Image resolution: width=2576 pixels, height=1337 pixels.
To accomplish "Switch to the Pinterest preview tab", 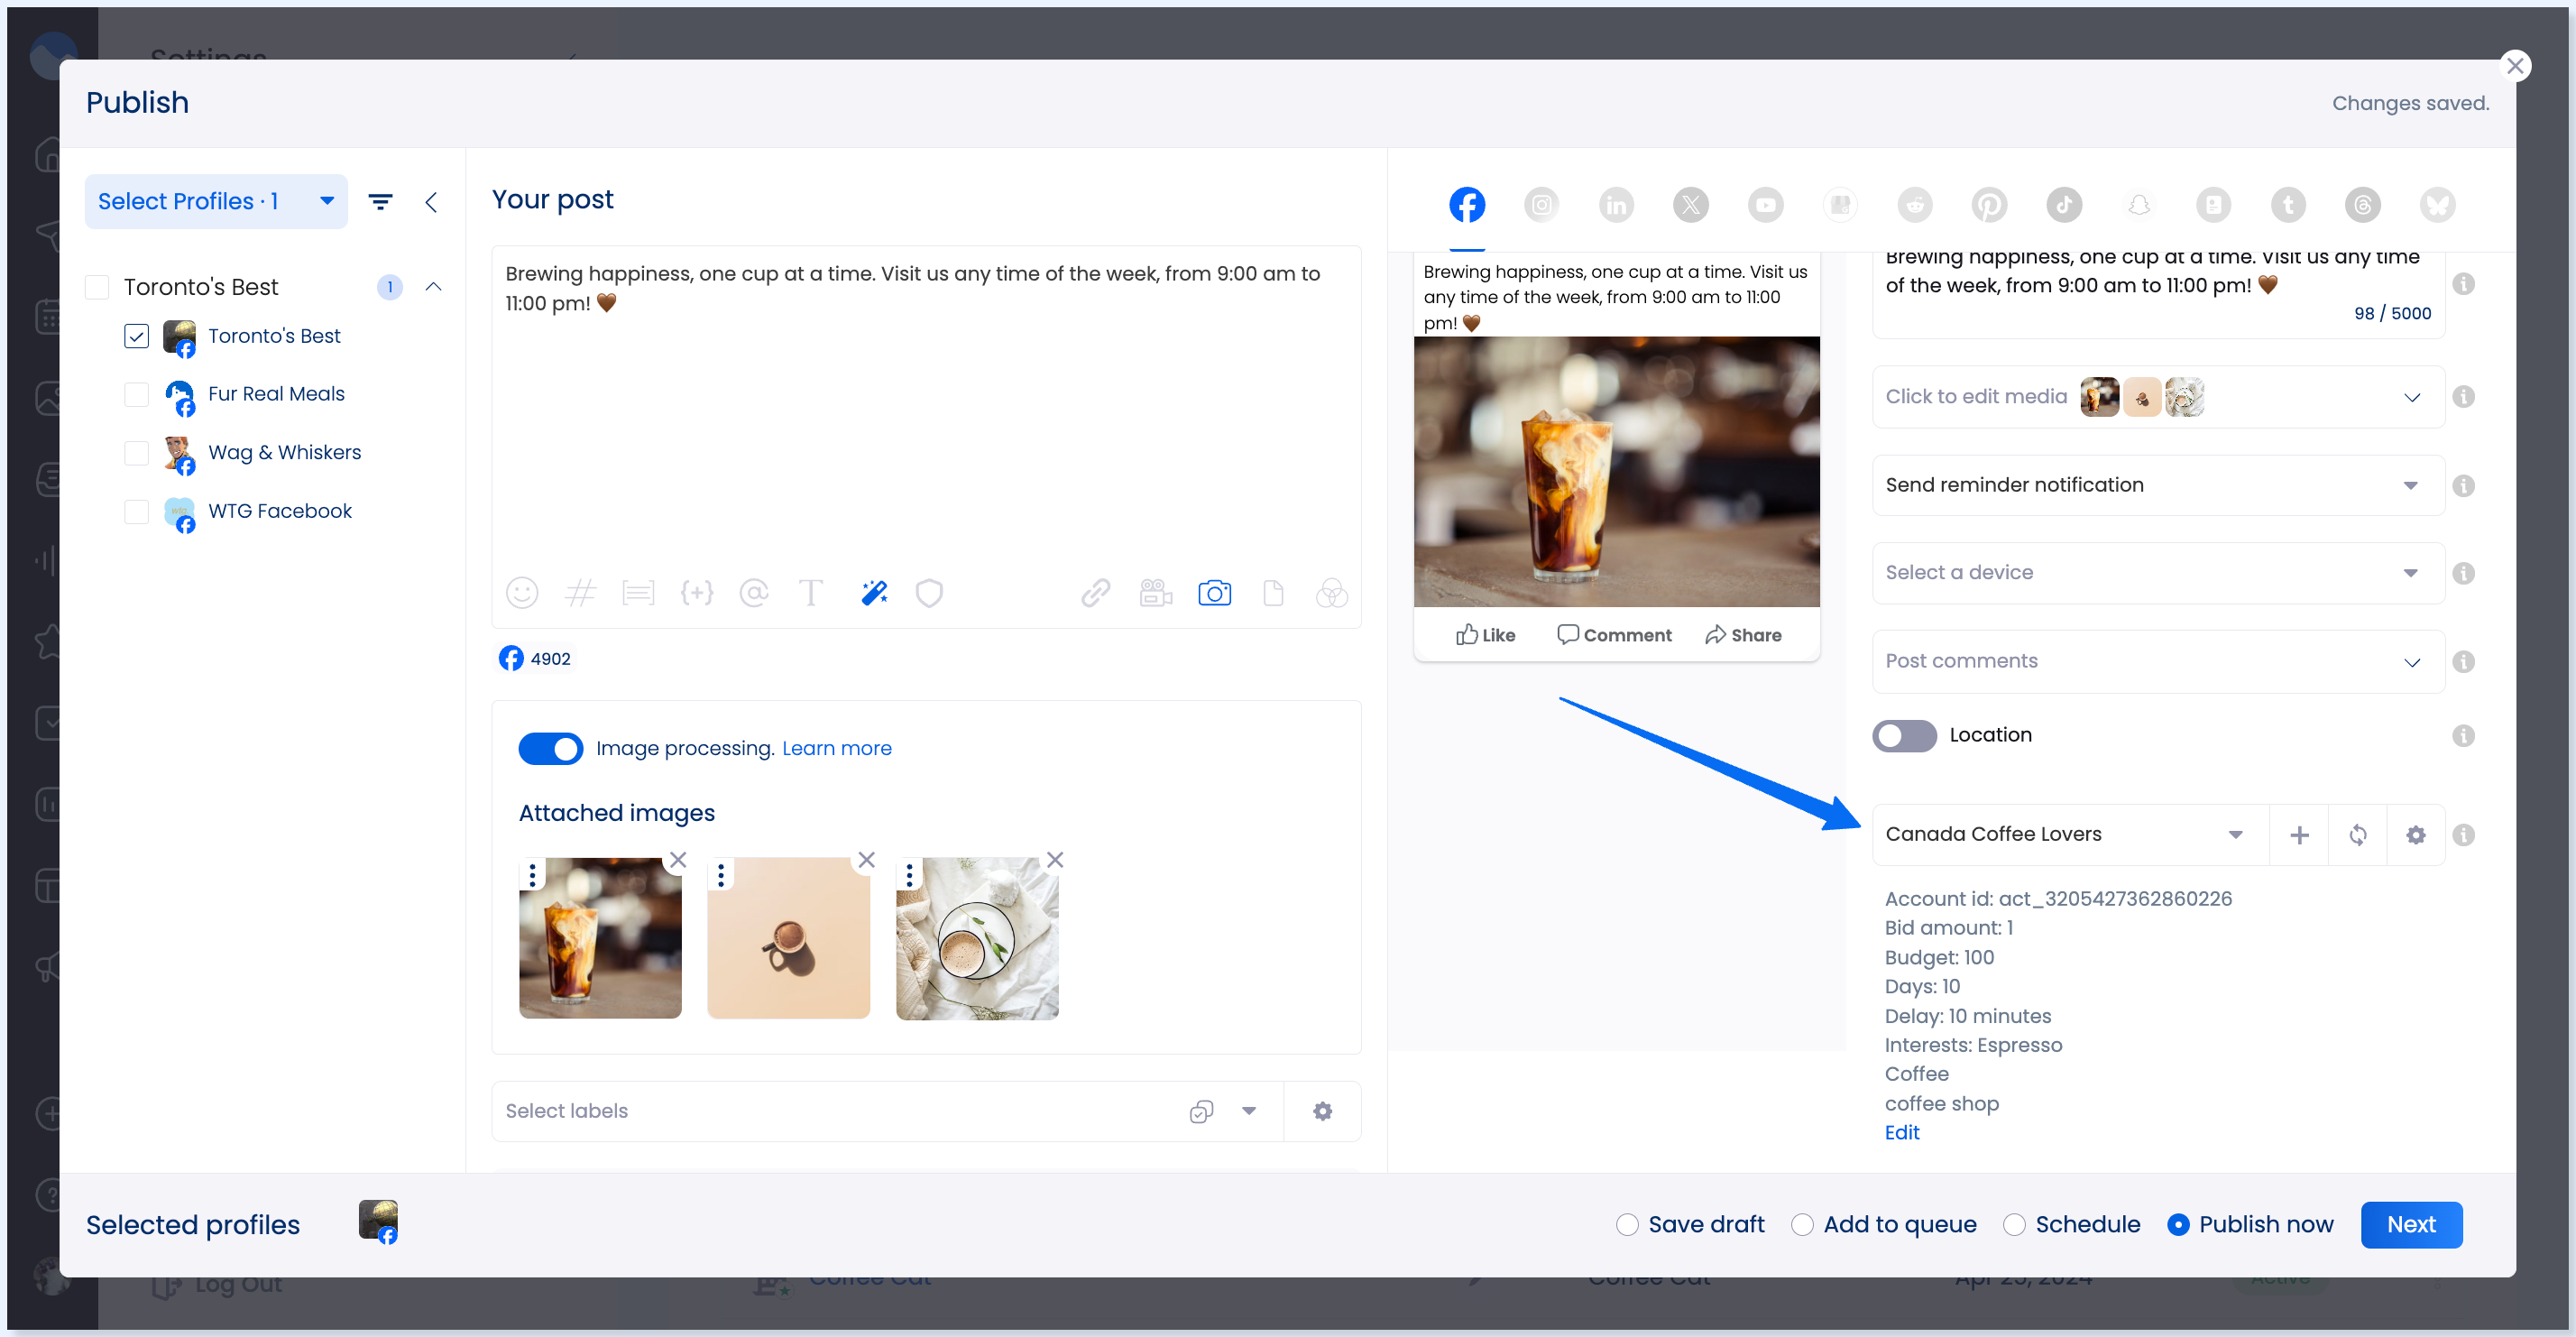I will click(x=1989, y=205).
